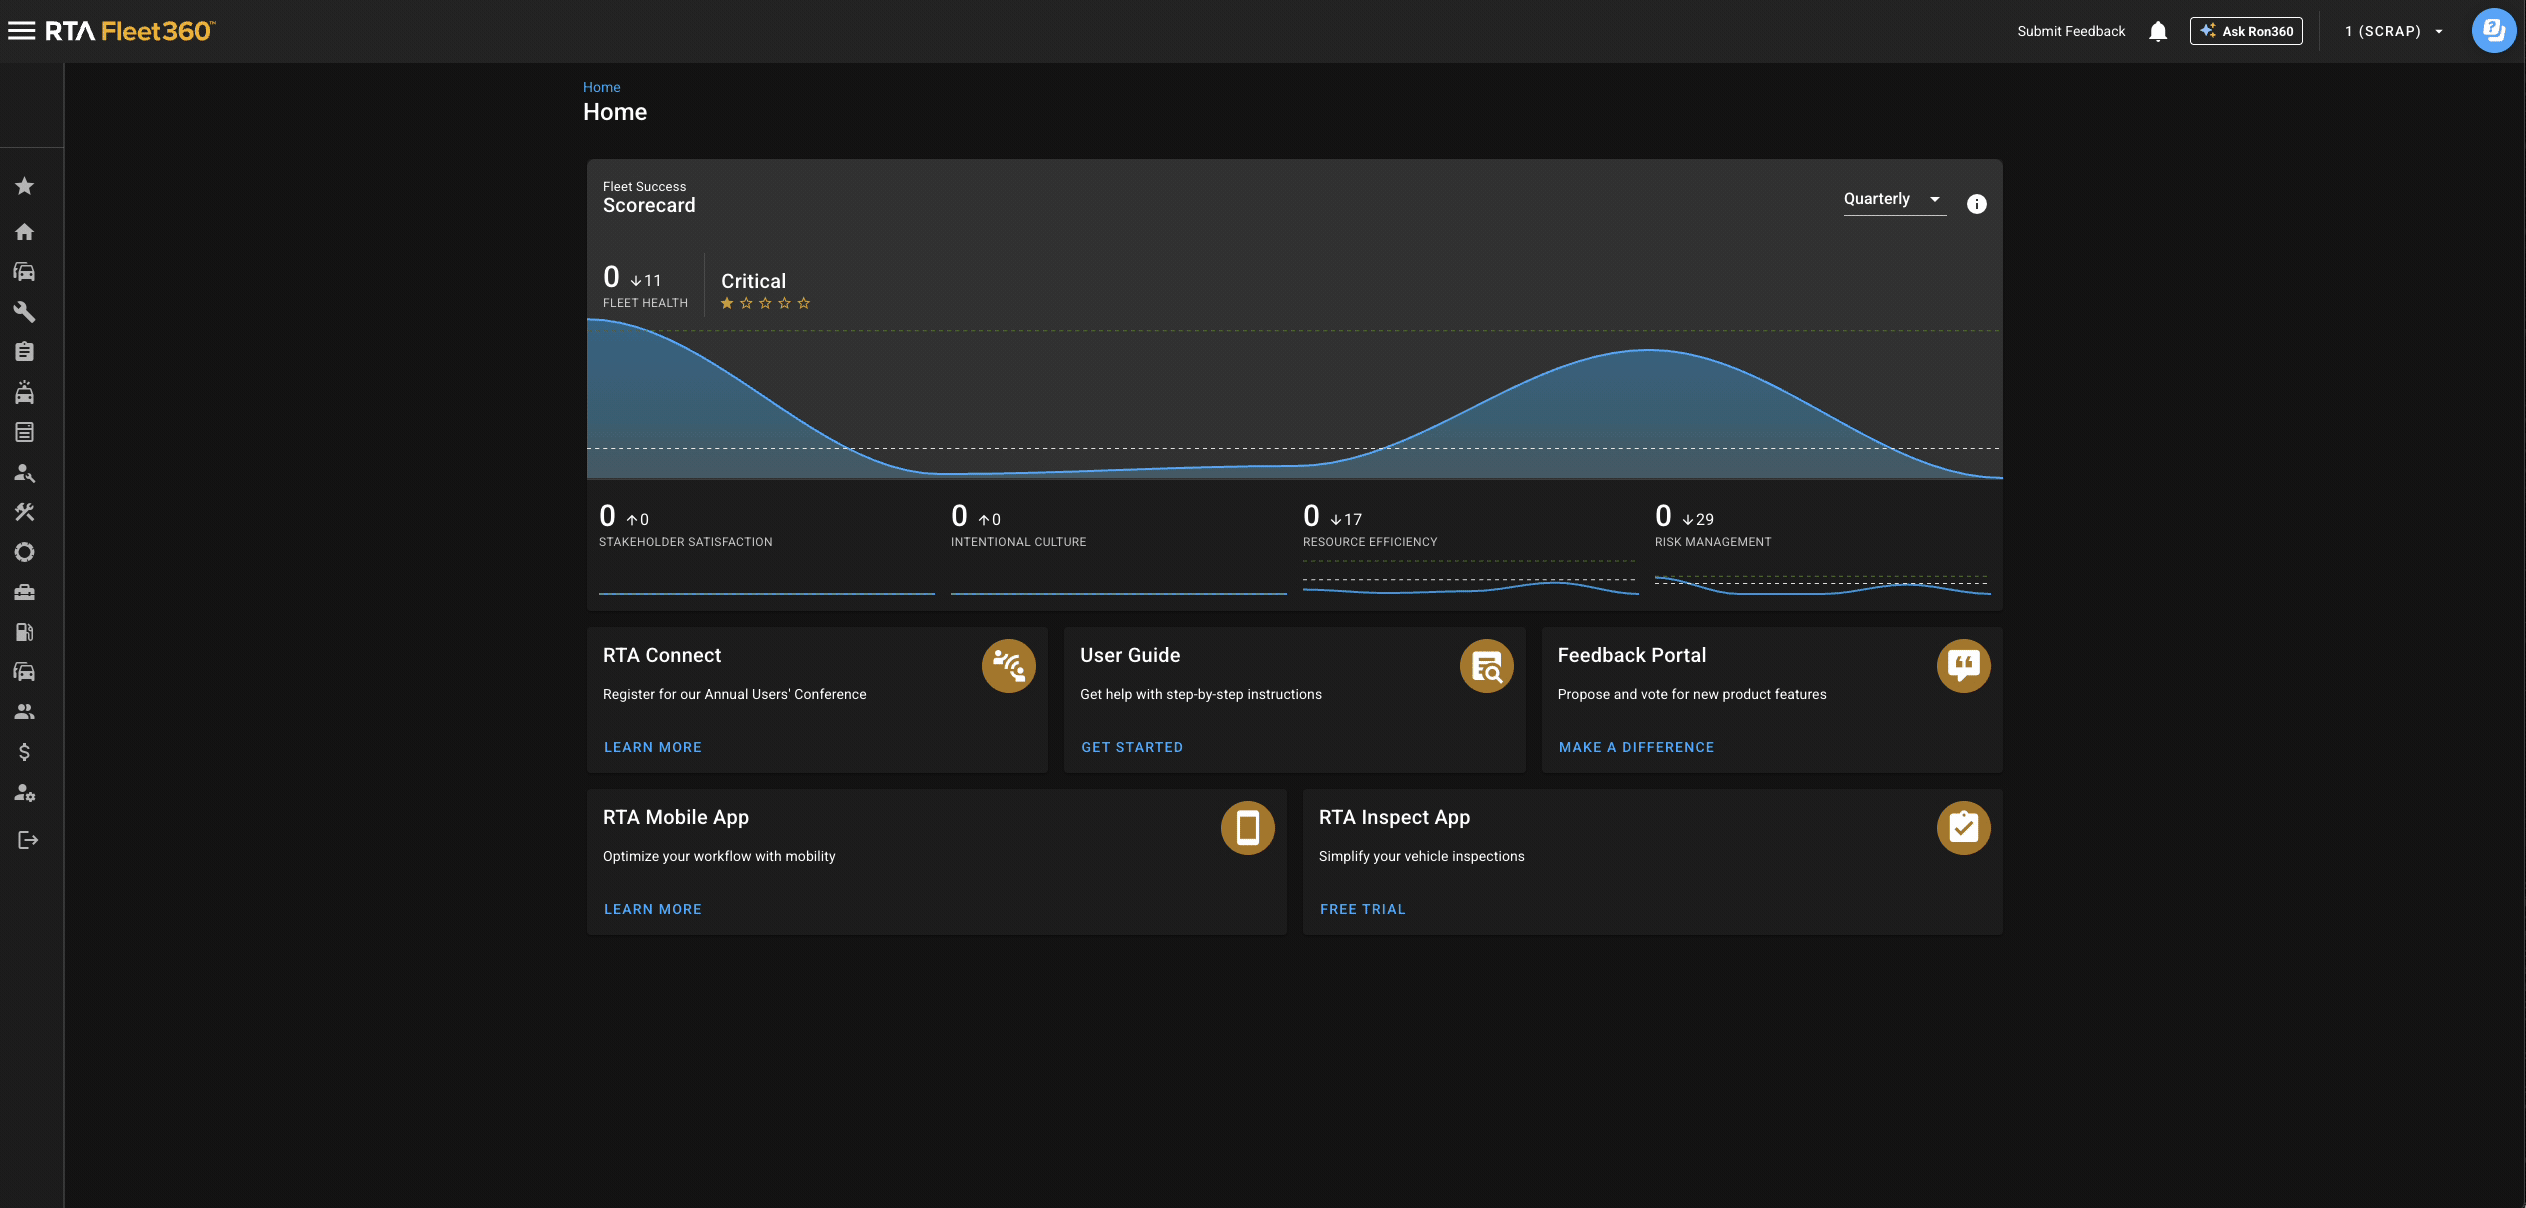Click the Feedback Portal quote icon
This screenshot has width=2526, height=1208.
[1964, 666]
